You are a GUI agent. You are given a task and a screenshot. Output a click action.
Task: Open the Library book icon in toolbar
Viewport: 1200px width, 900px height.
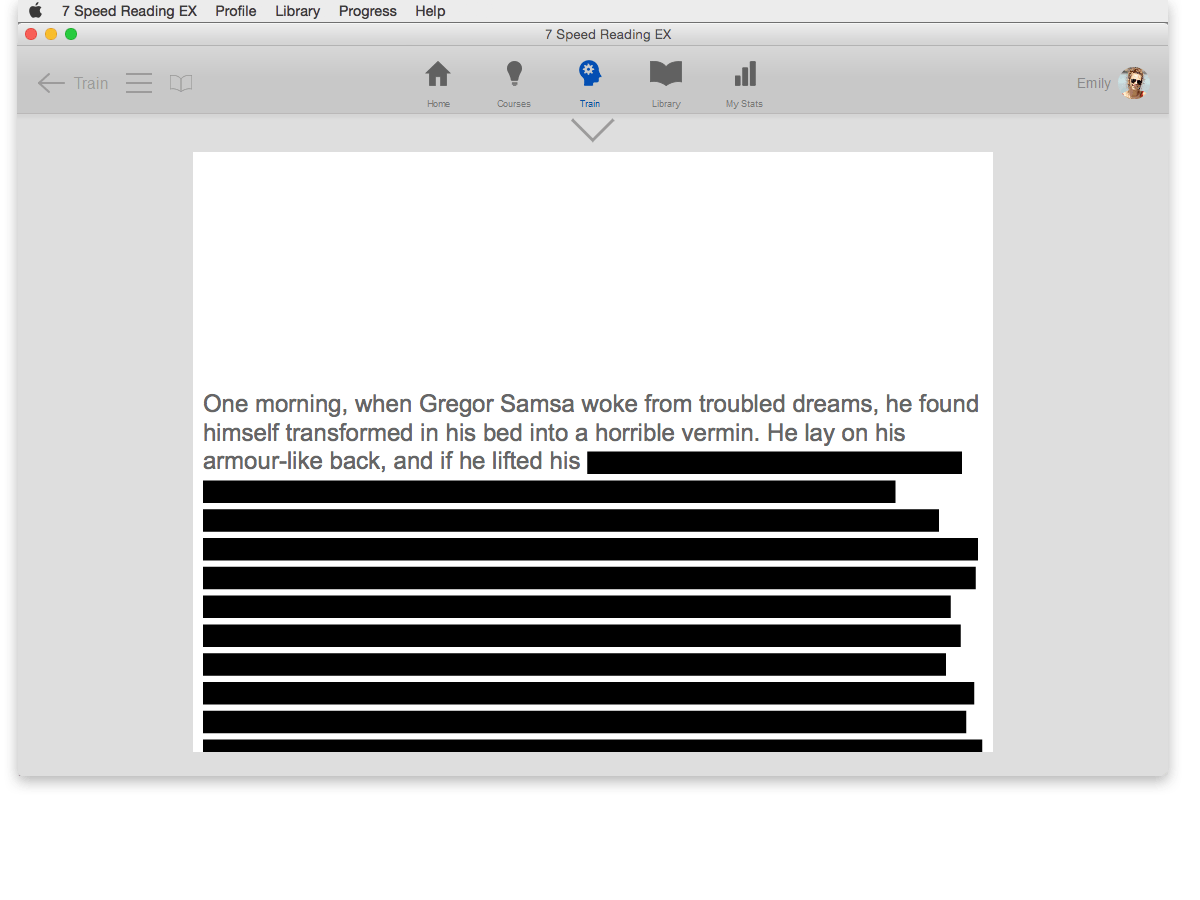[x=665, y=75]
